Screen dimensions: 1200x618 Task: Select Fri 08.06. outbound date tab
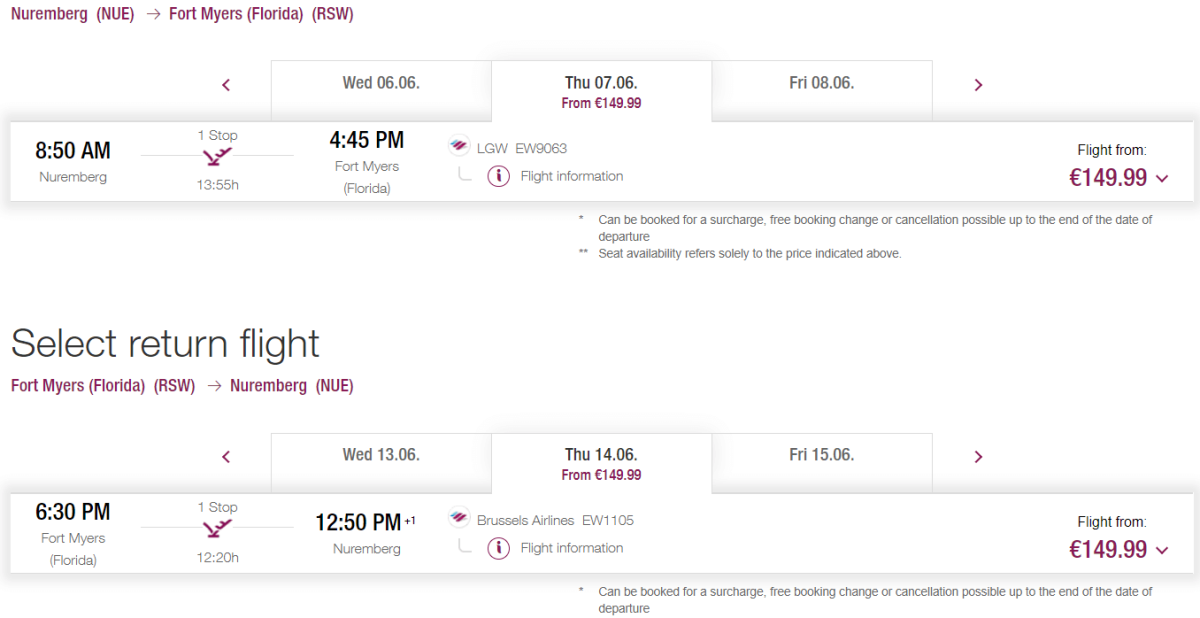click(x=821, y=84)
